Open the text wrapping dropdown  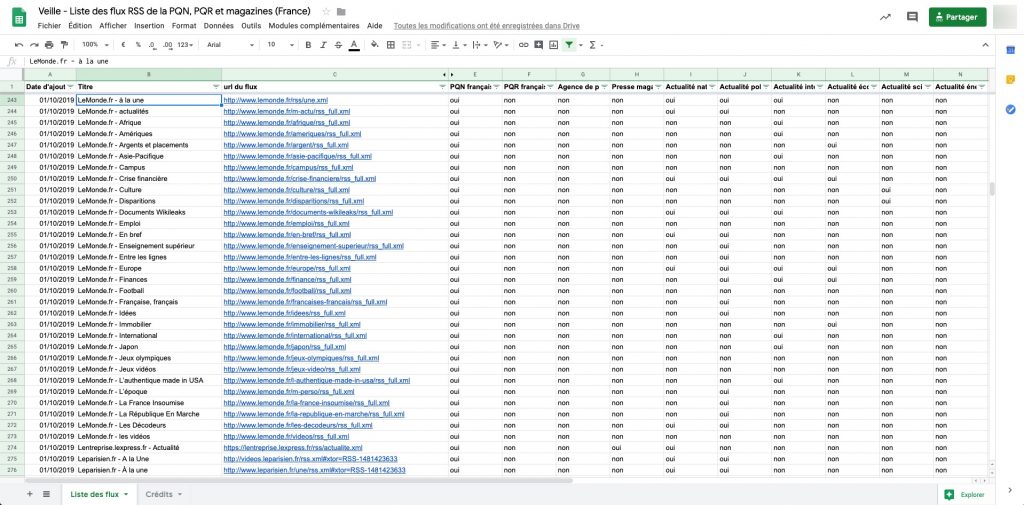[x=480, y=45]
